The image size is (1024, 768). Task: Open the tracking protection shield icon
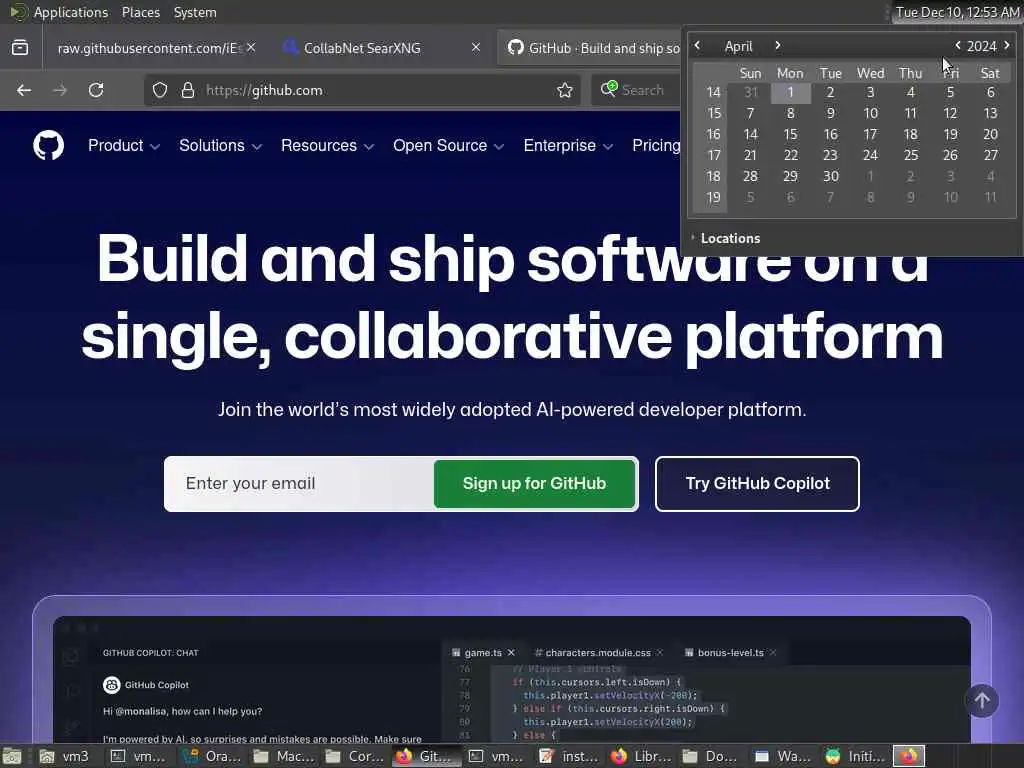[x=160, y=90]
